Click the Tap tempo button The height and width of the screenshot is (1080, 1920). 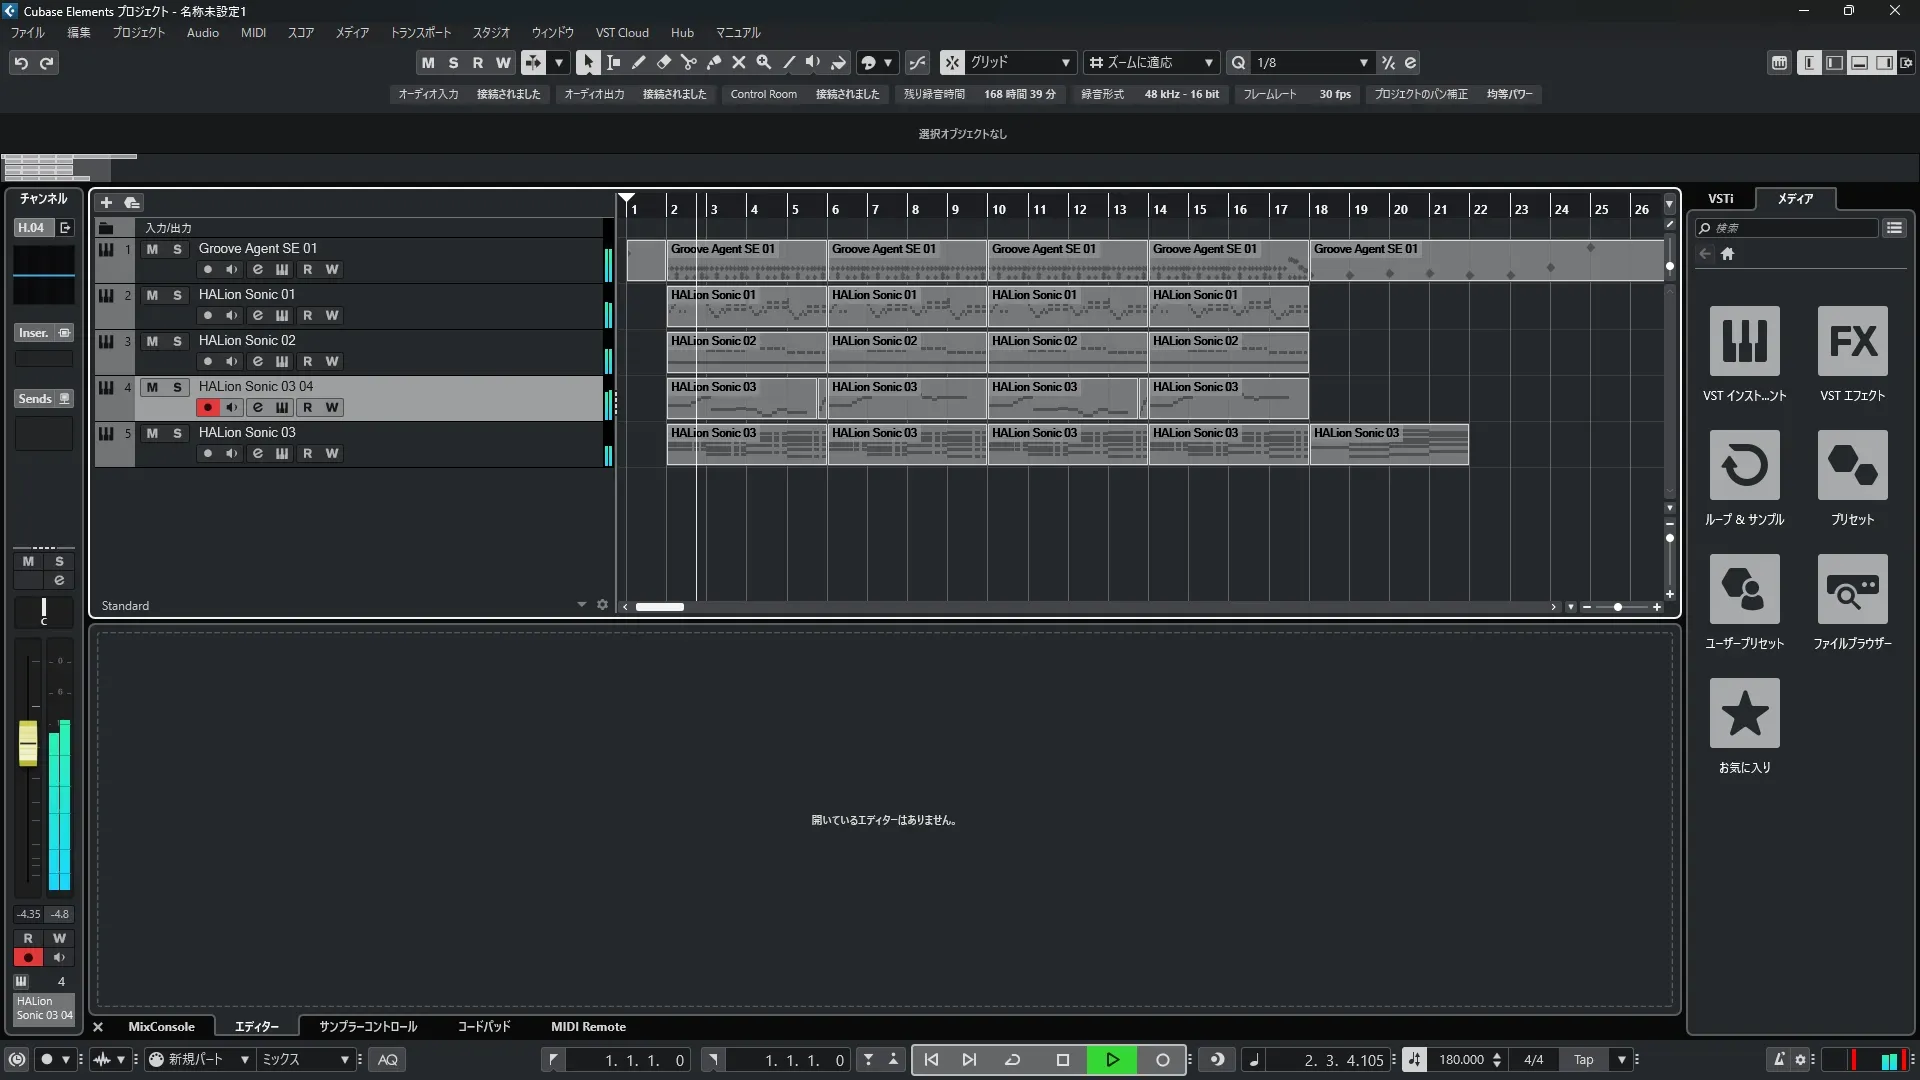point(1583,1059)
